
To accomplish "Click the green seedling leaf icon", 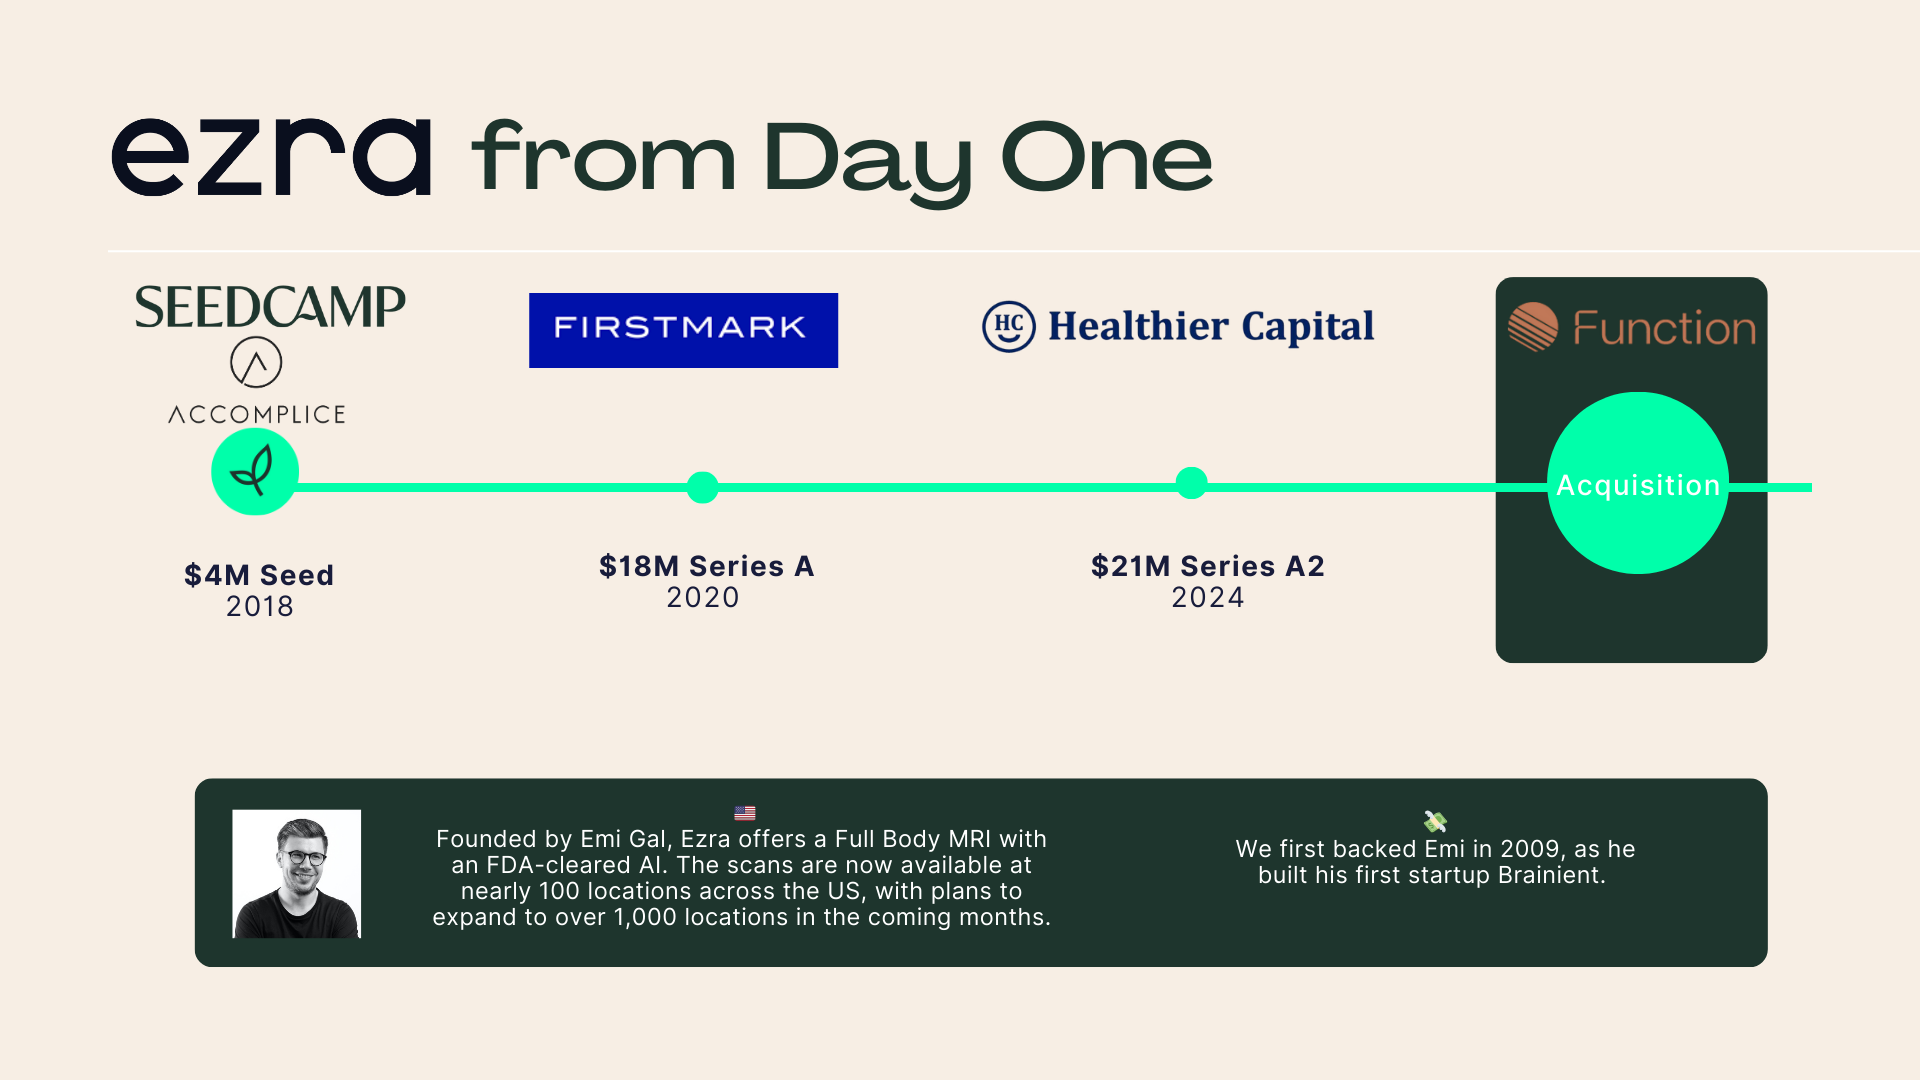I will click(x=255, y=472).
